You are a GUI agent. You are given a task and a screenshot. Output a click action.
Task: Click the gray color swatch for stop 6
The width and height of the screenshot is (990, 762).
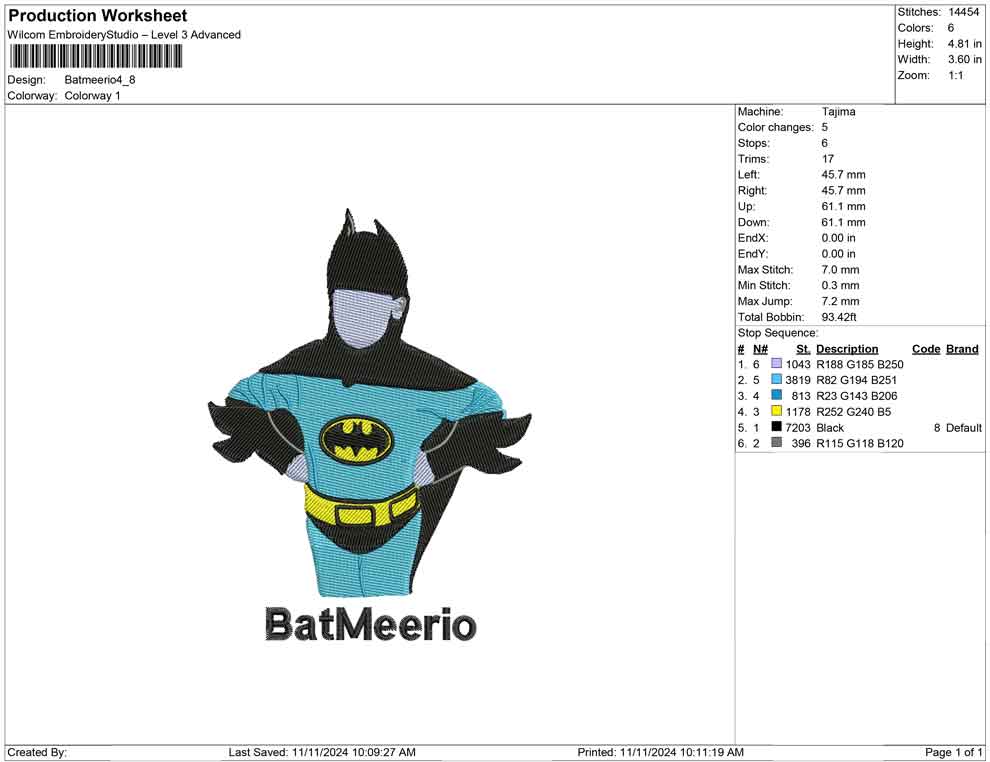[x=777, y=443]
